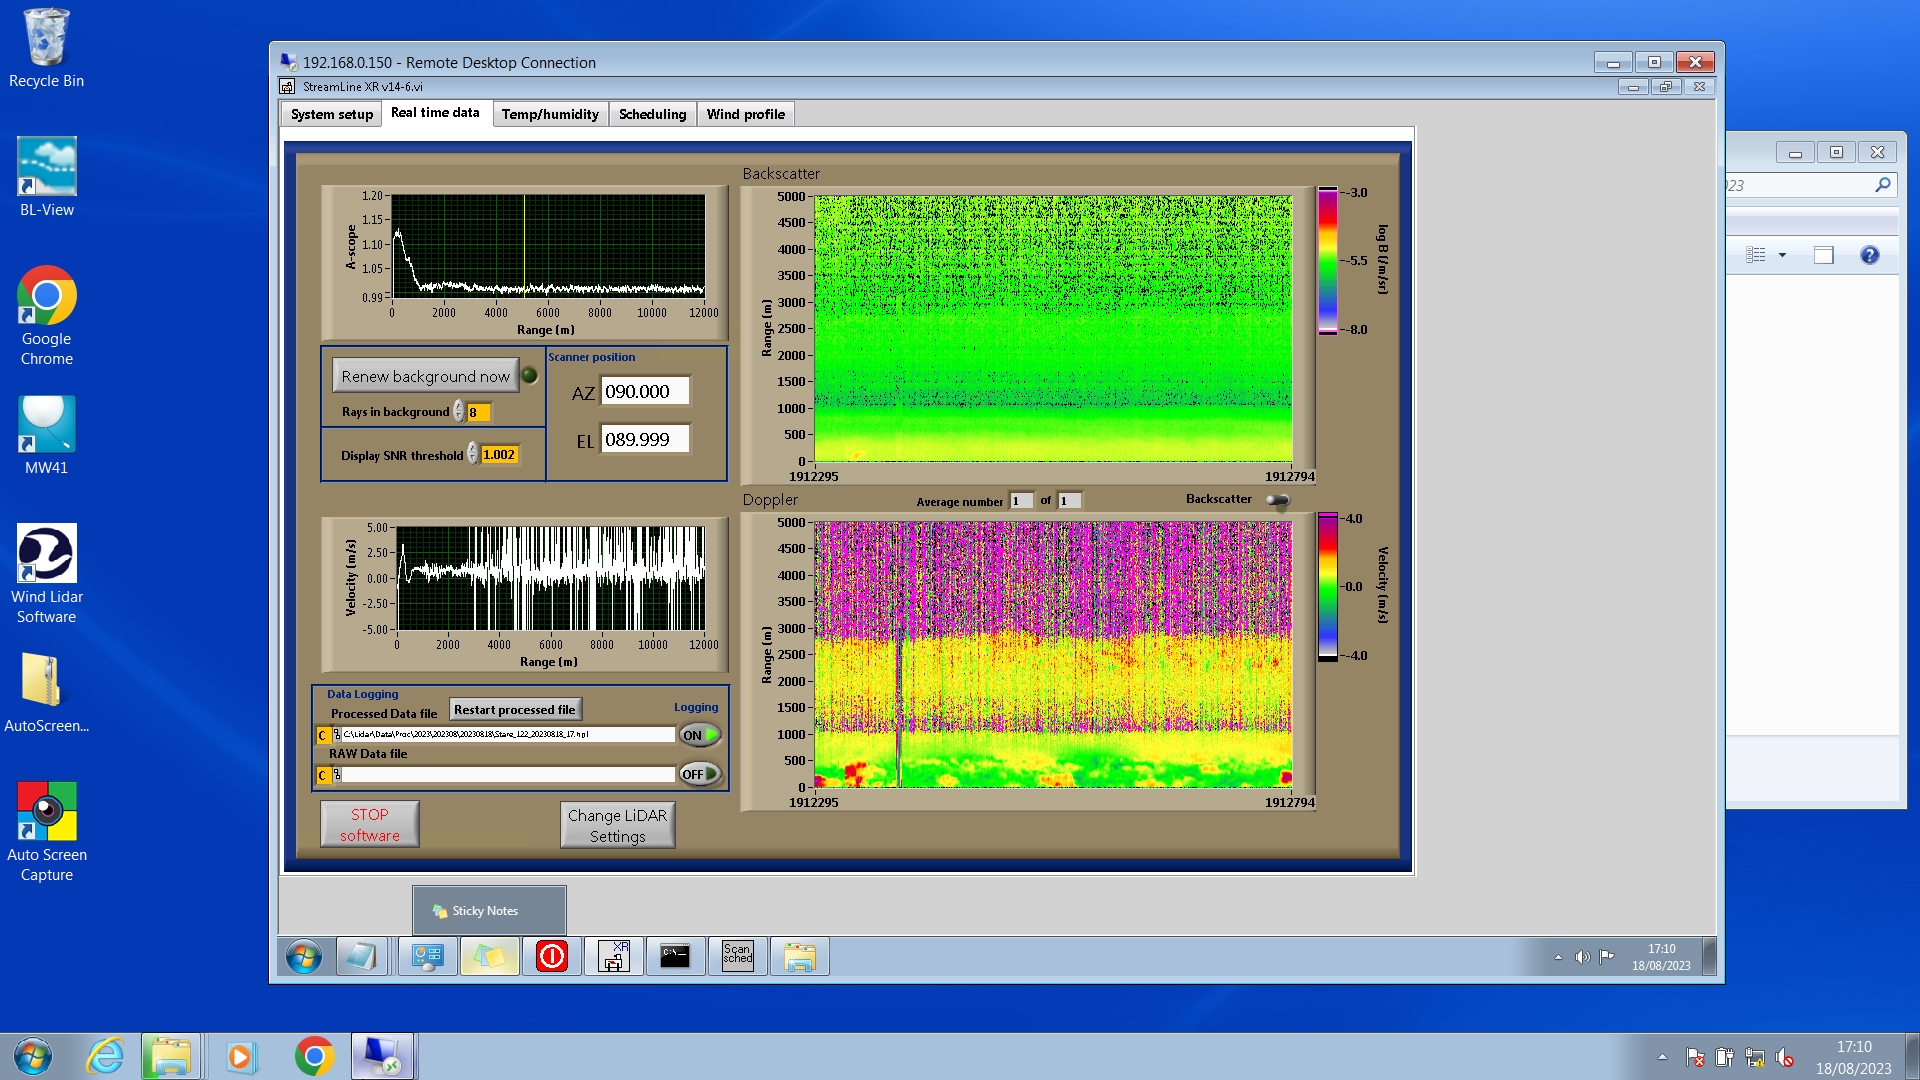Click Change LiDAR Settings button
This screenshot has height=1080, width=1920.
617,825
